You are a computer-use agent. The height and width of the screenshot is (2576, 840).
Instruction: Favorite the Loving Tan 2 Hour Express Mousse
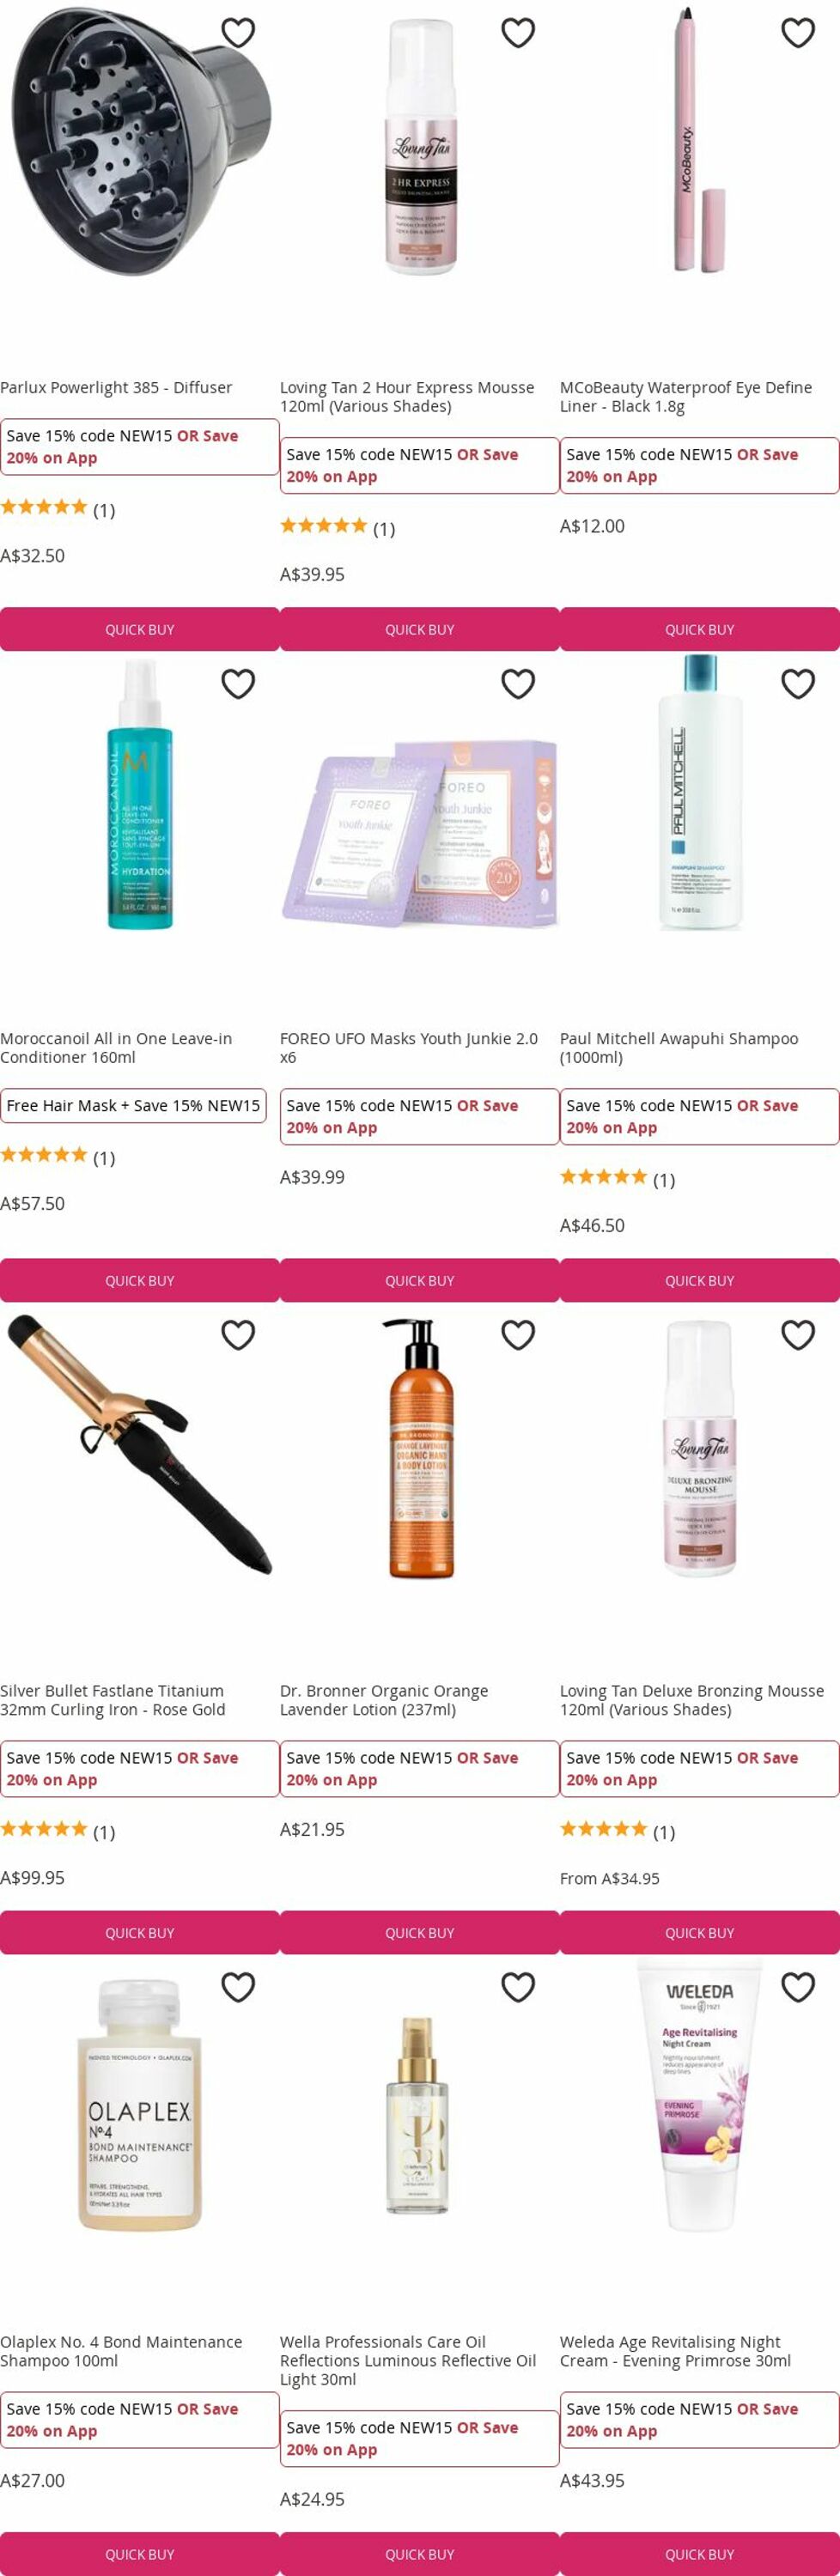coord(518,33)
